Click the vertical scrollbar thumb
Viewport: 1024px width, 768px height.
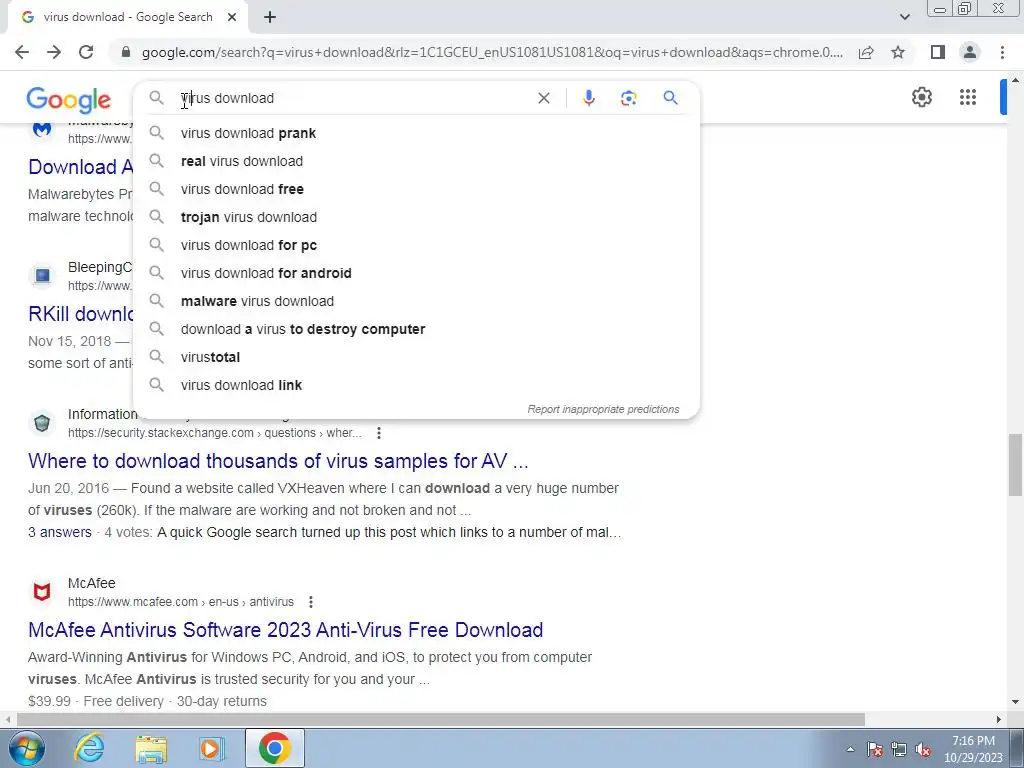click(x=1015, y=465)
